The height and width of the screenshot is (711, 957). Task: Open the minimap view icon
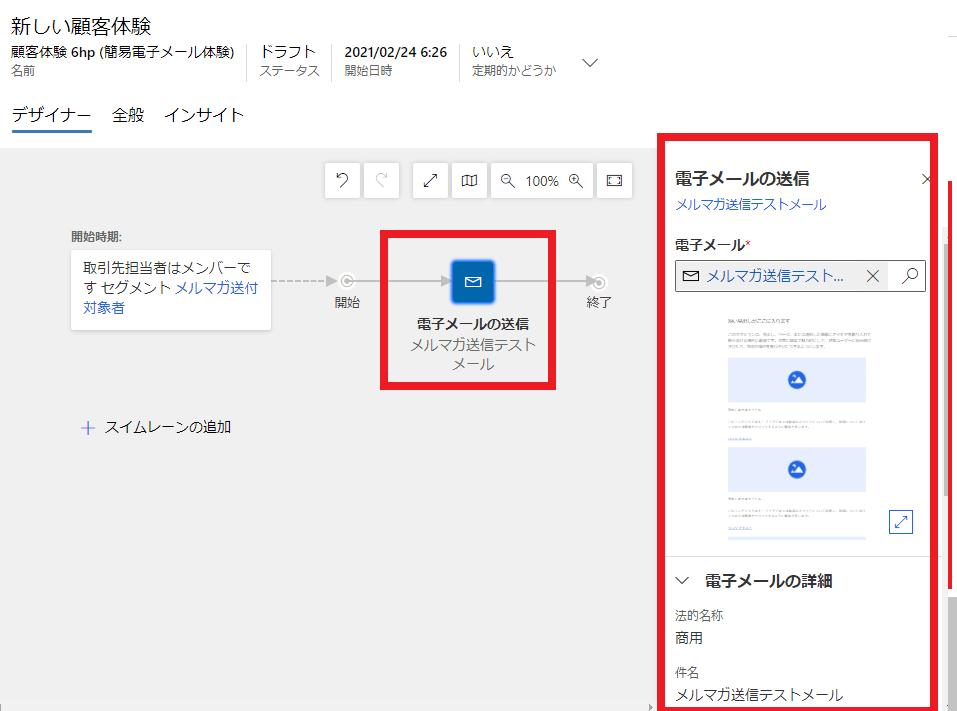pyautogui.click(x=469, y=181)
